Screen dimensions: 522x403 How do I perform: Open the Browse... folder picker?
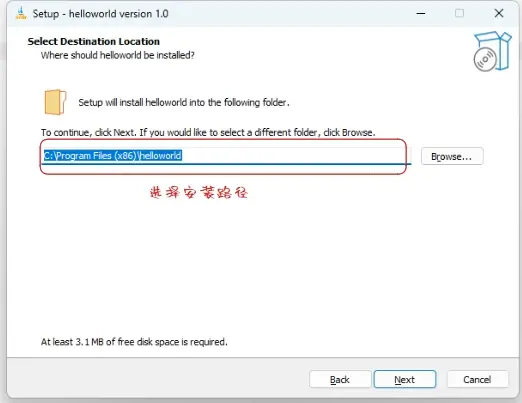(x=452, y=156)
